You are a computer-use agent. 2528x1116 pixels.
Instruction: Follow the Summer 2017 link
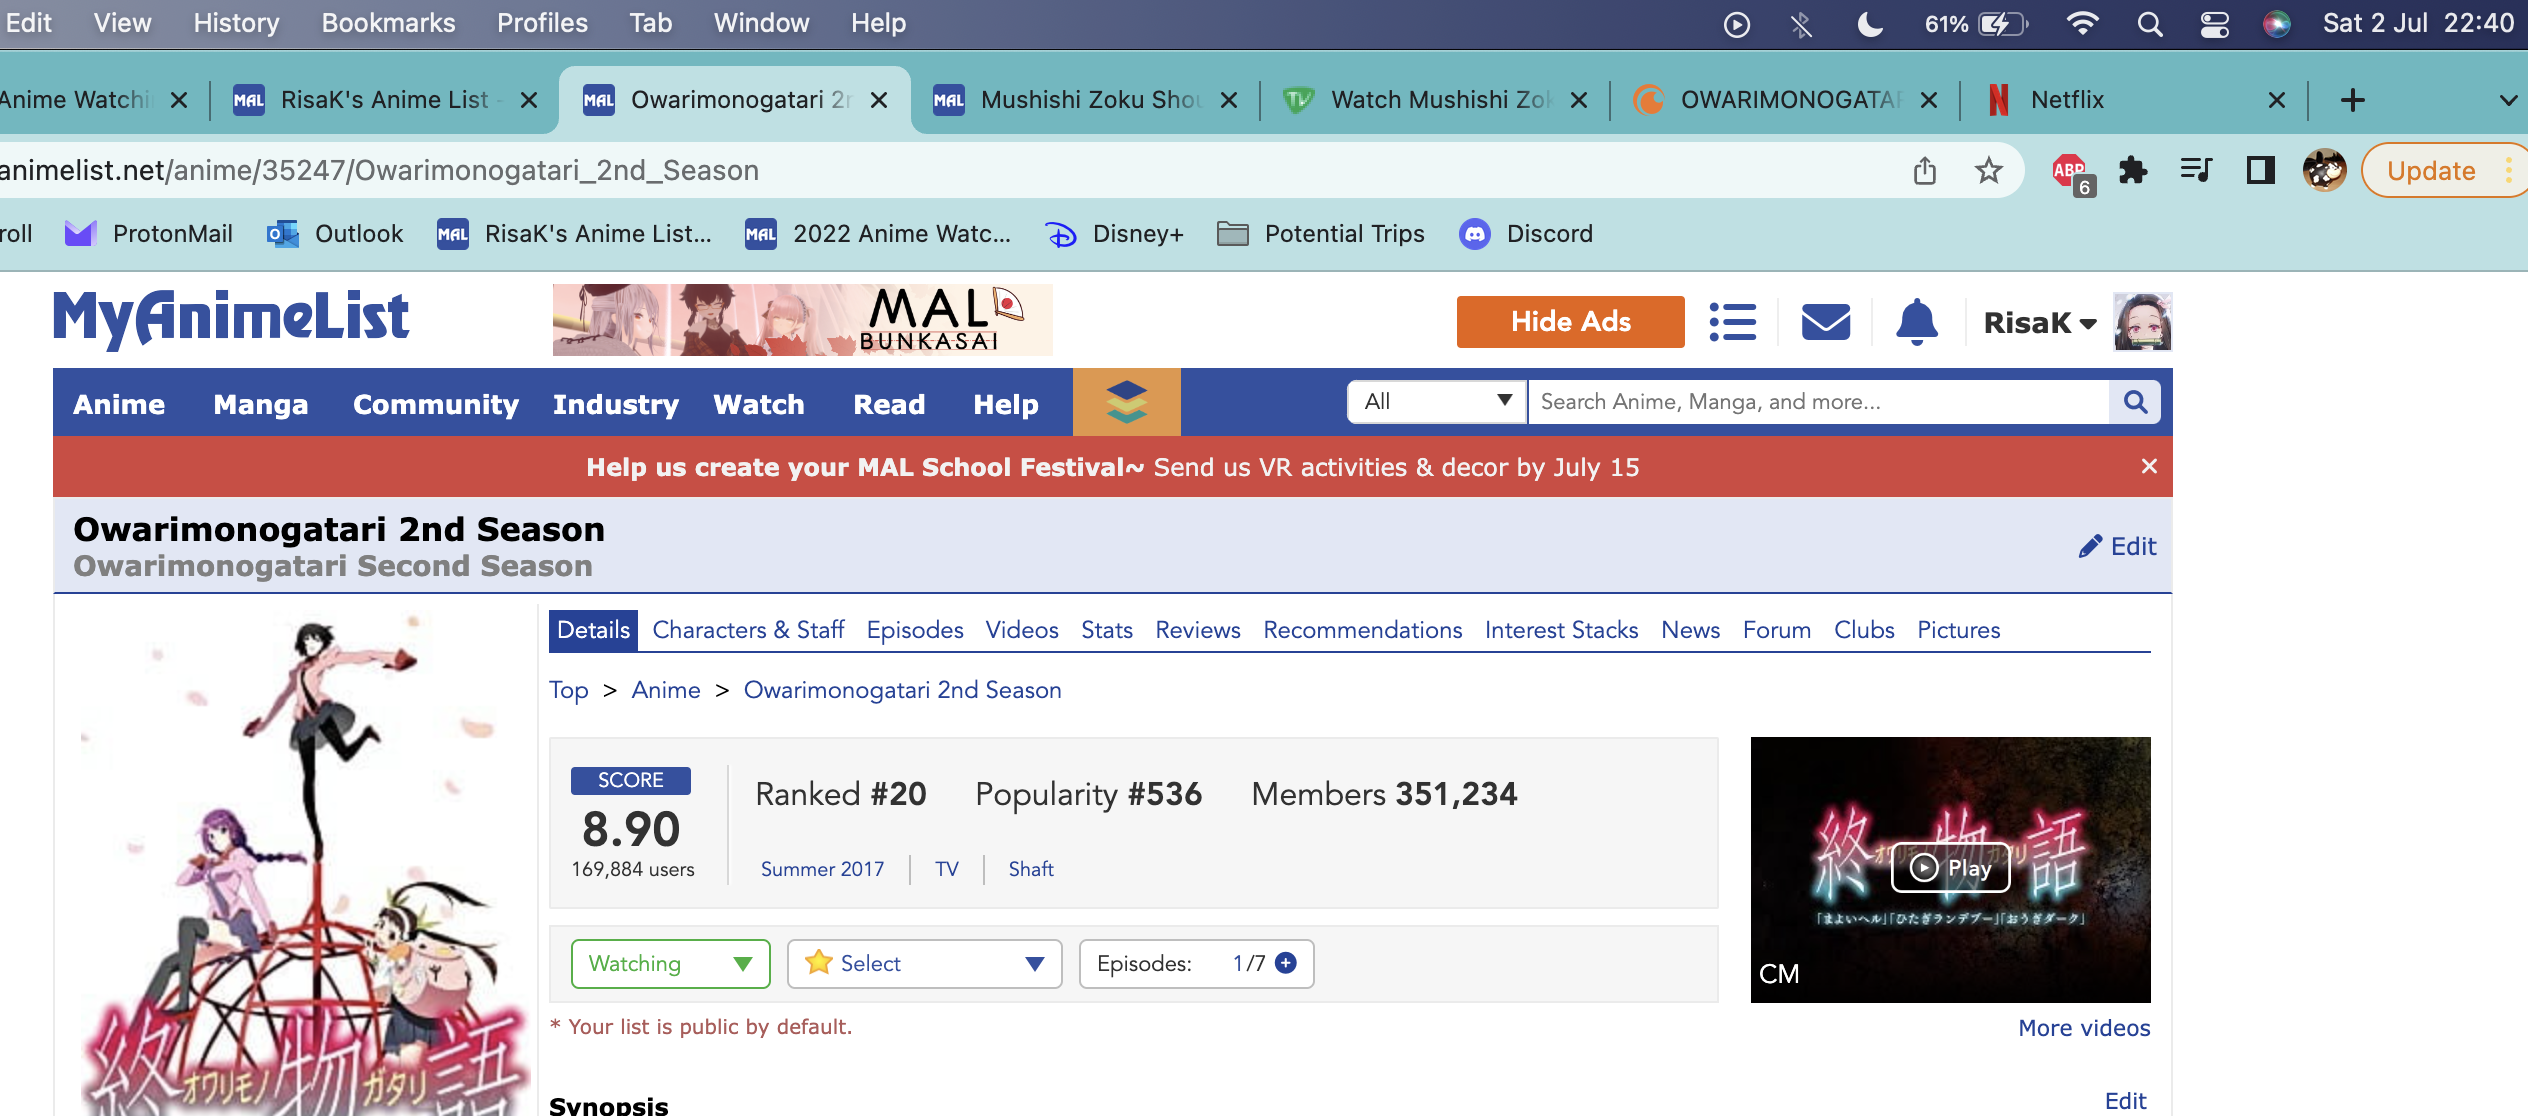822,869
